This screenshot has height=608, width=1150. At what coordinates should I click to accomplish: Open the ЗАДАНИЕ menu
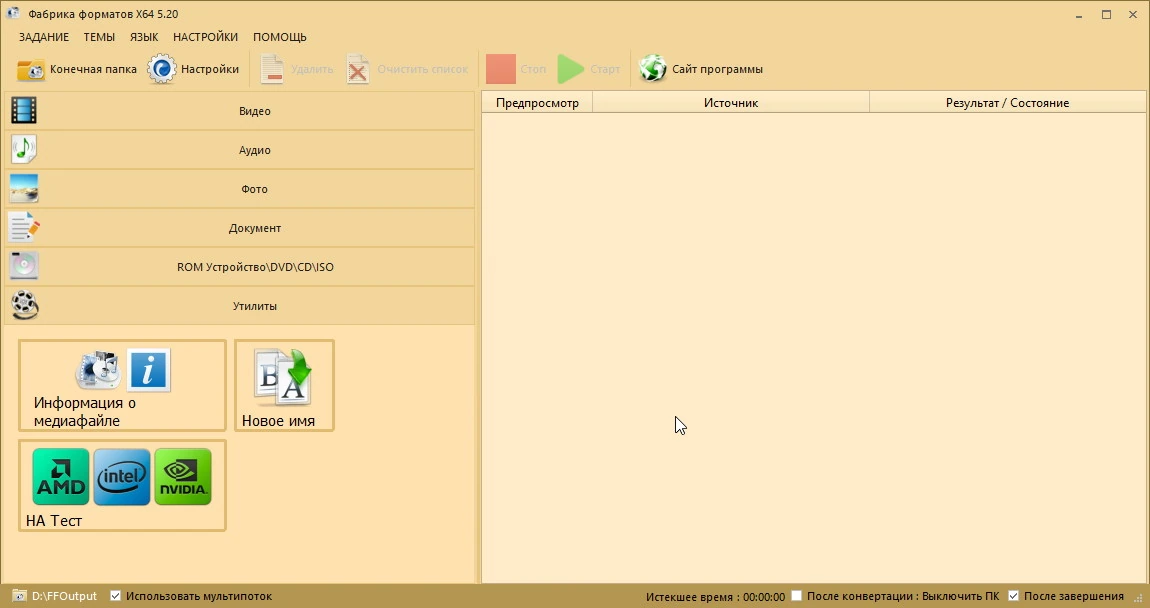44,37
